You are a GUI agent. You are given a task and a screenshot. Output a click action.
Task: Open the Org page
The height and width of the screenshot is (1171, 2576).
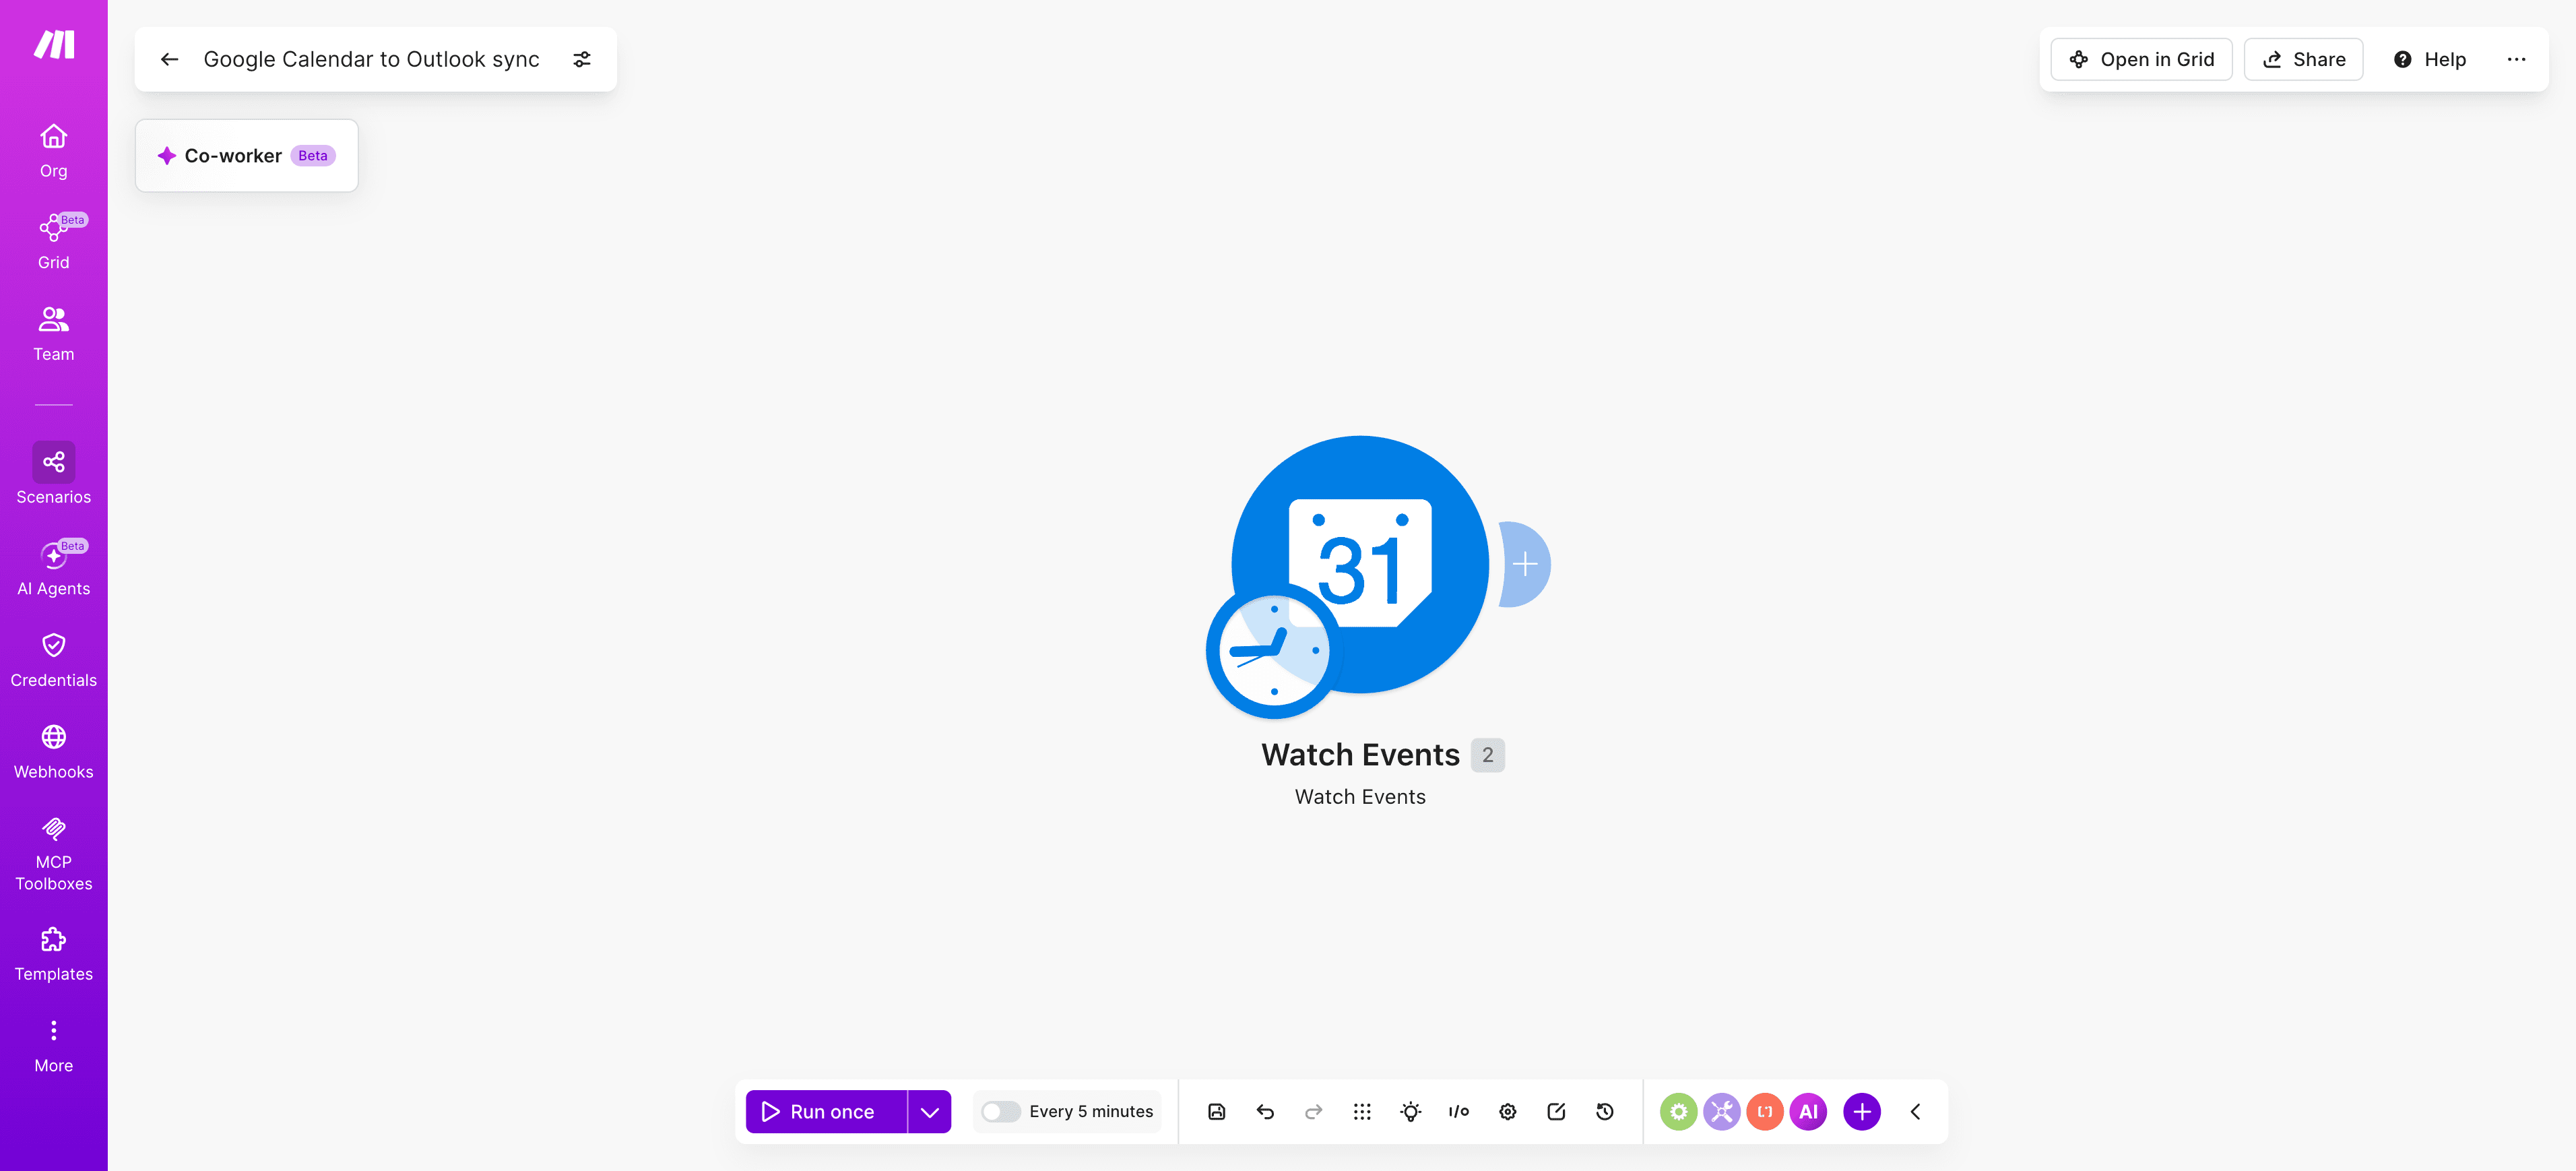(x=54, y=150)
